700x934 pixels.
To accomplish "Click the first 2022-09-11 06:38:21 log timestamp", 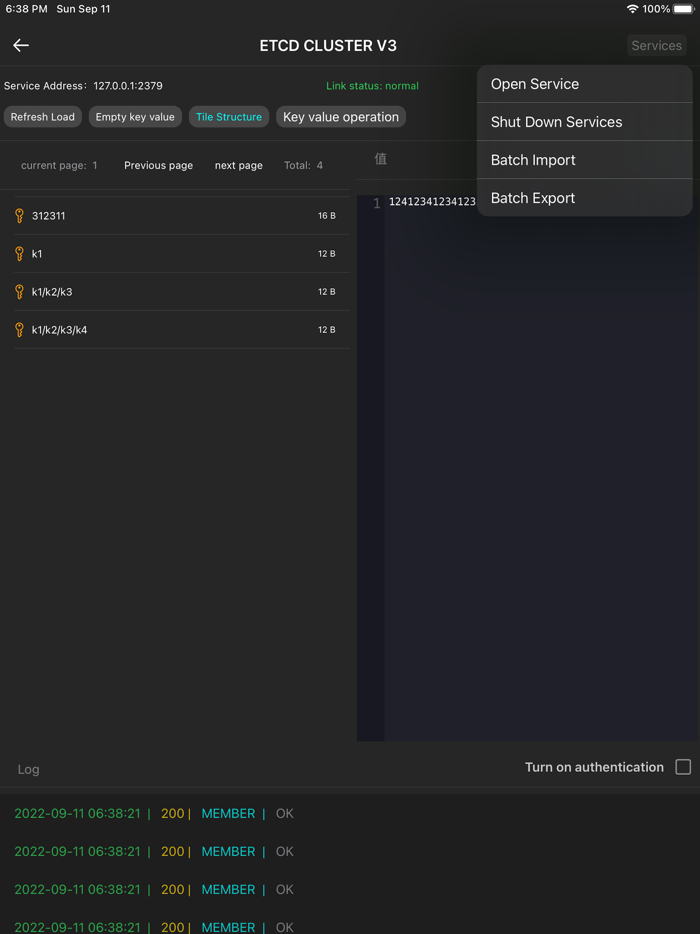I will [77, 814].
